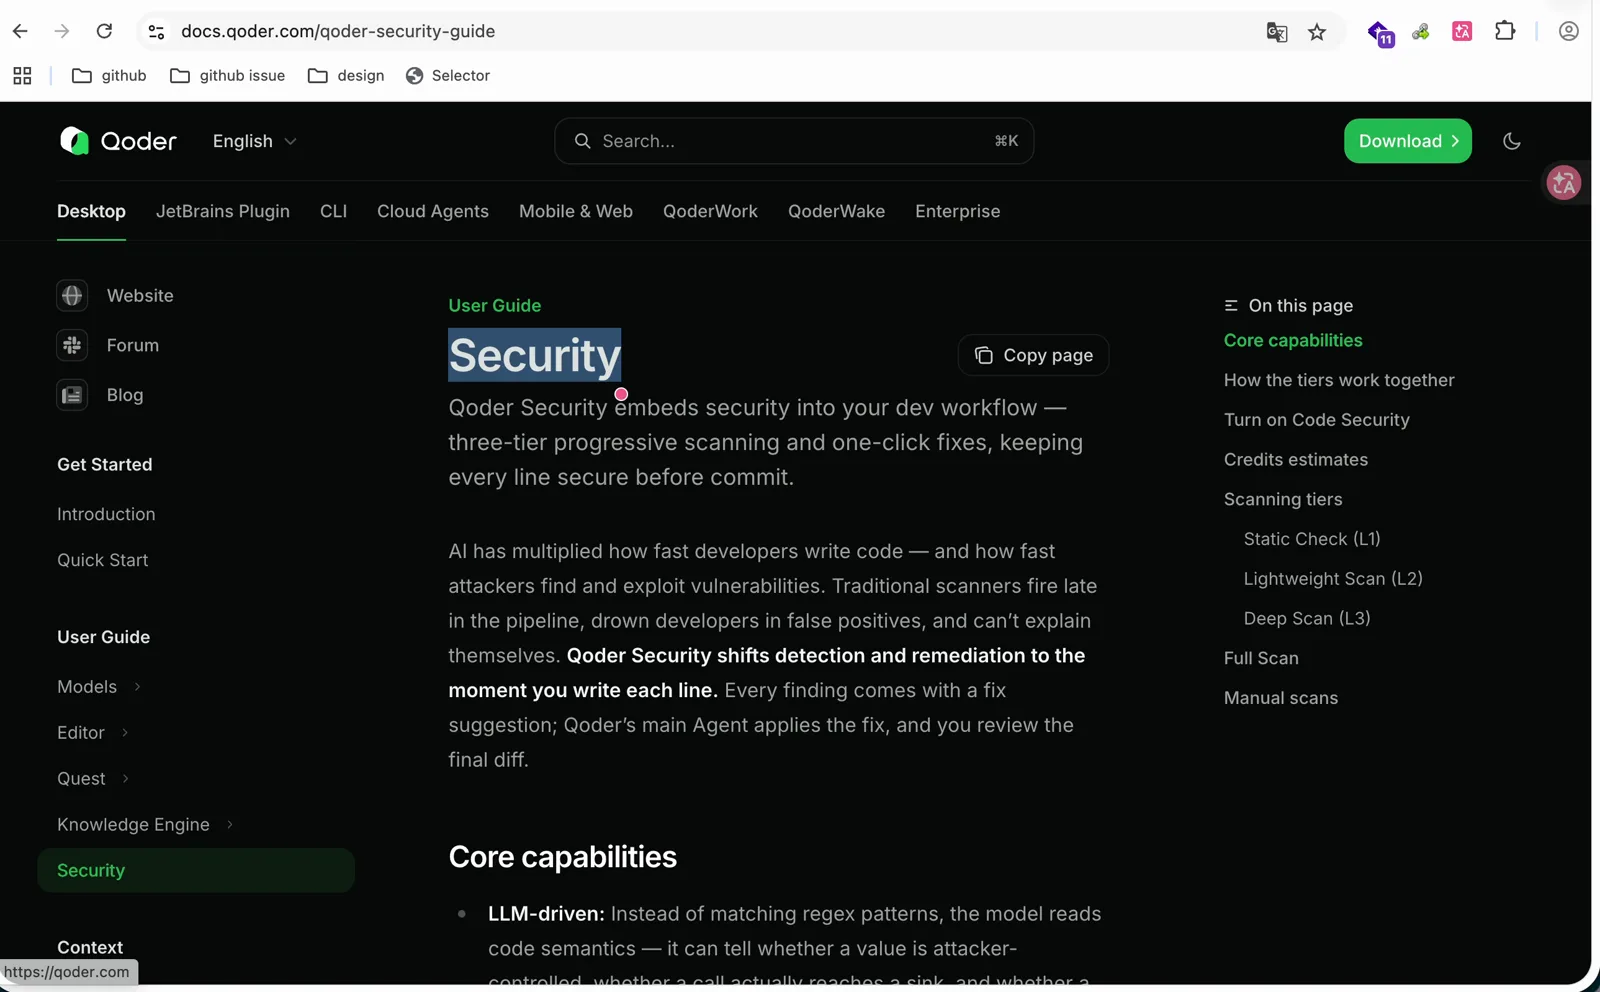1600x992 pixels.
Task: Open the github issue bookmark folder
Action: coord(228,76)
